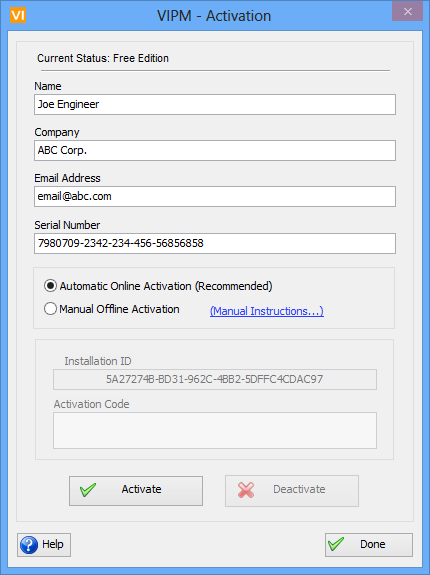
Task: Focus the Name field with Joe Engineer
Action: coord(215,105)
